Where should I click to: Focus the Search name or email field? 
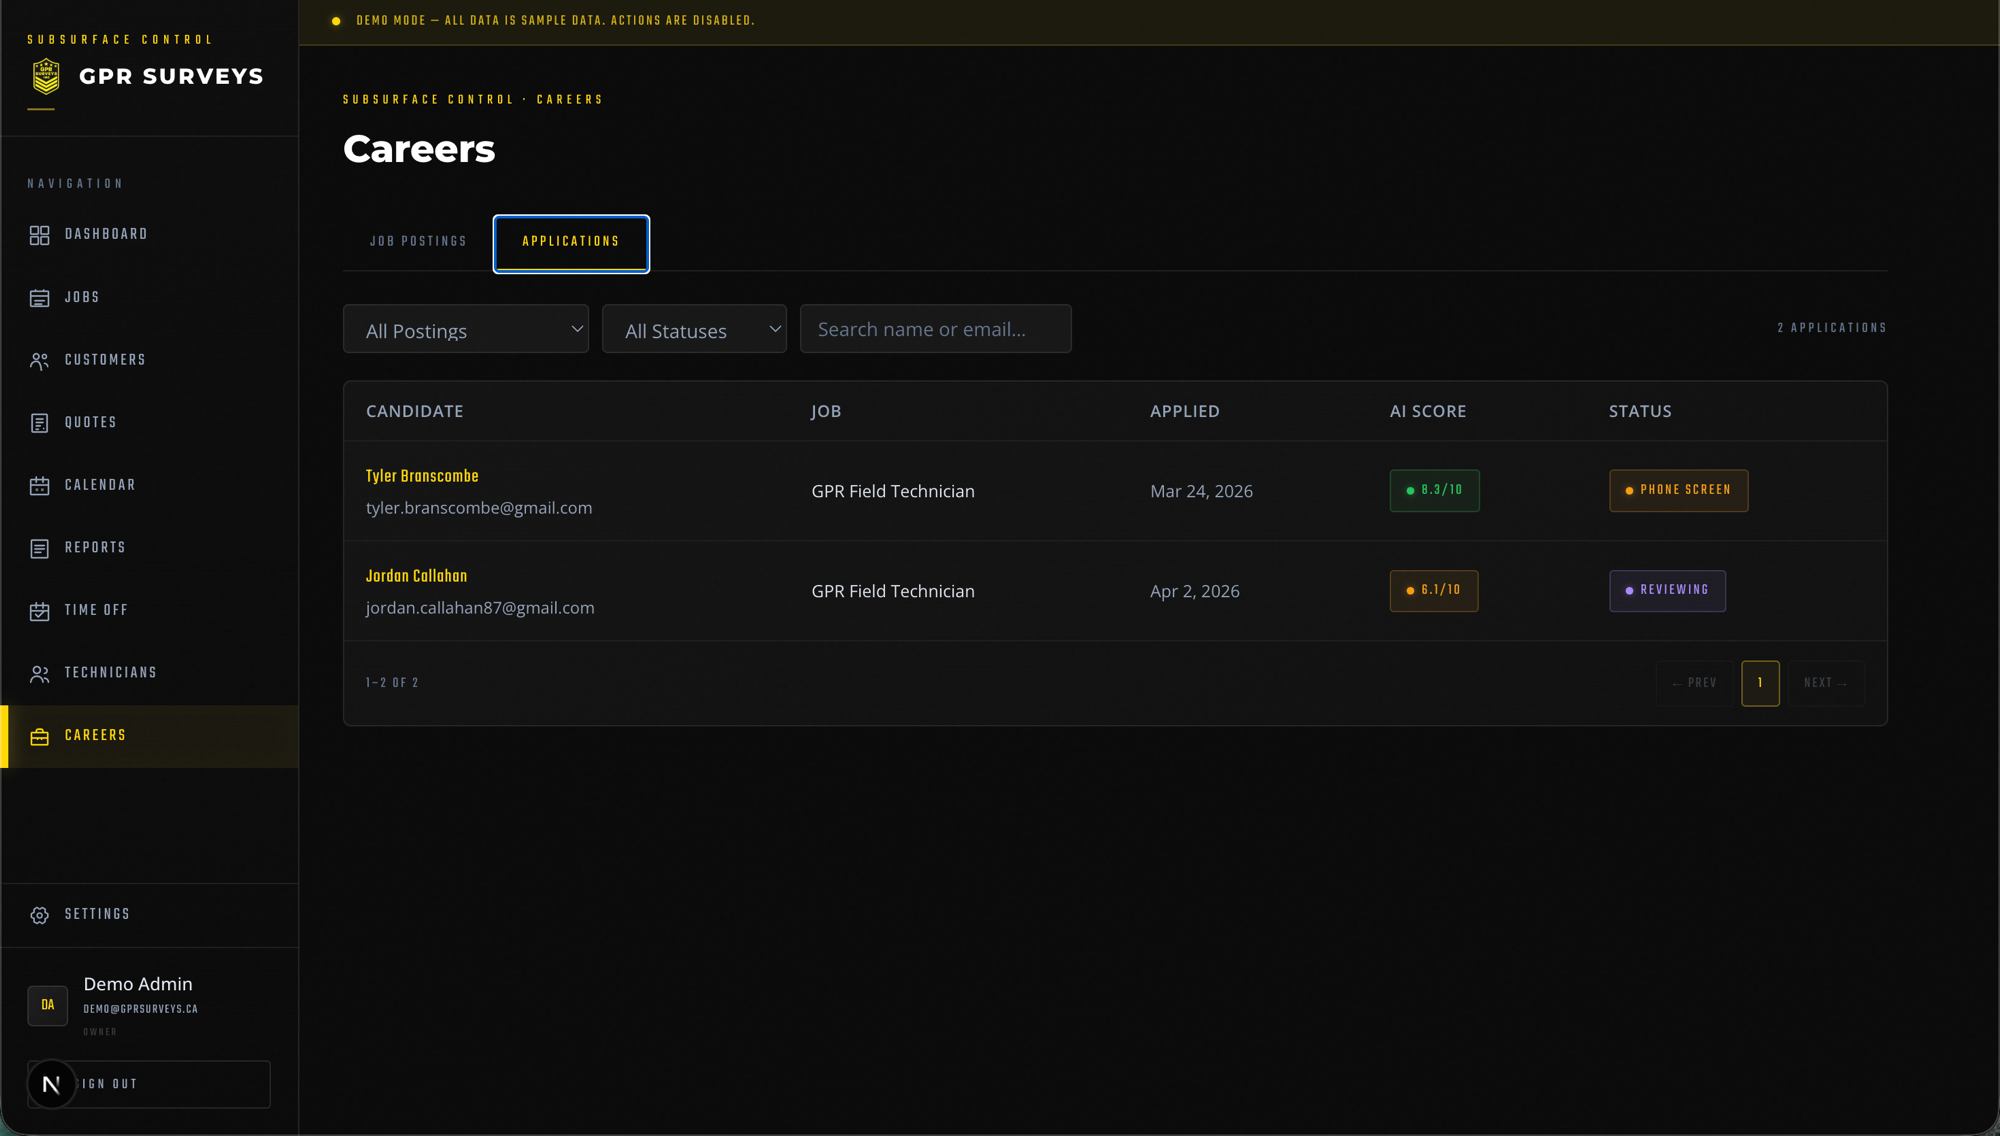935,329
